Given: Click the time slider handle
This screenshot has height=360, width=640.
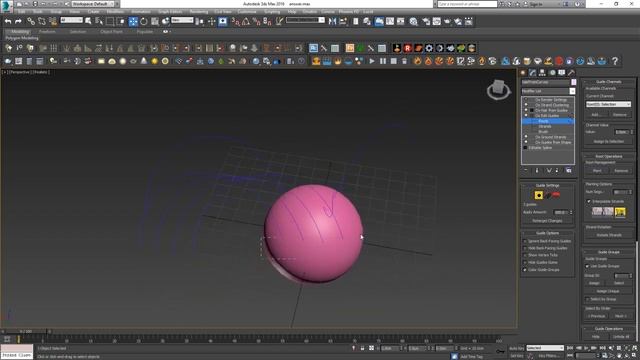Looking at the screenshot, I should coord(26,331).
